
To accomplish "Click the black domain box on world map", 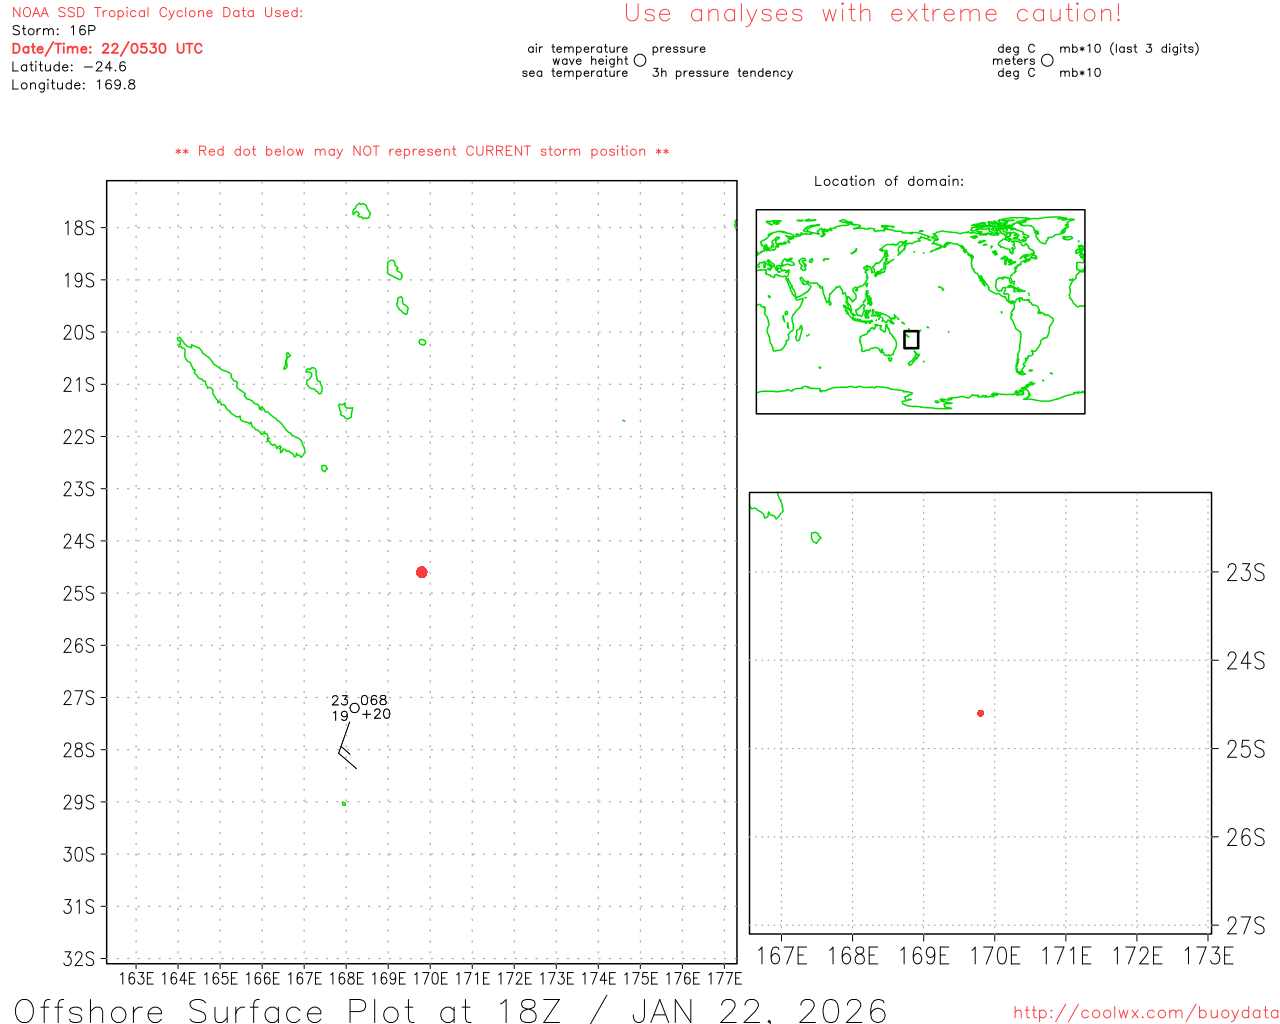I will [911, 340].
